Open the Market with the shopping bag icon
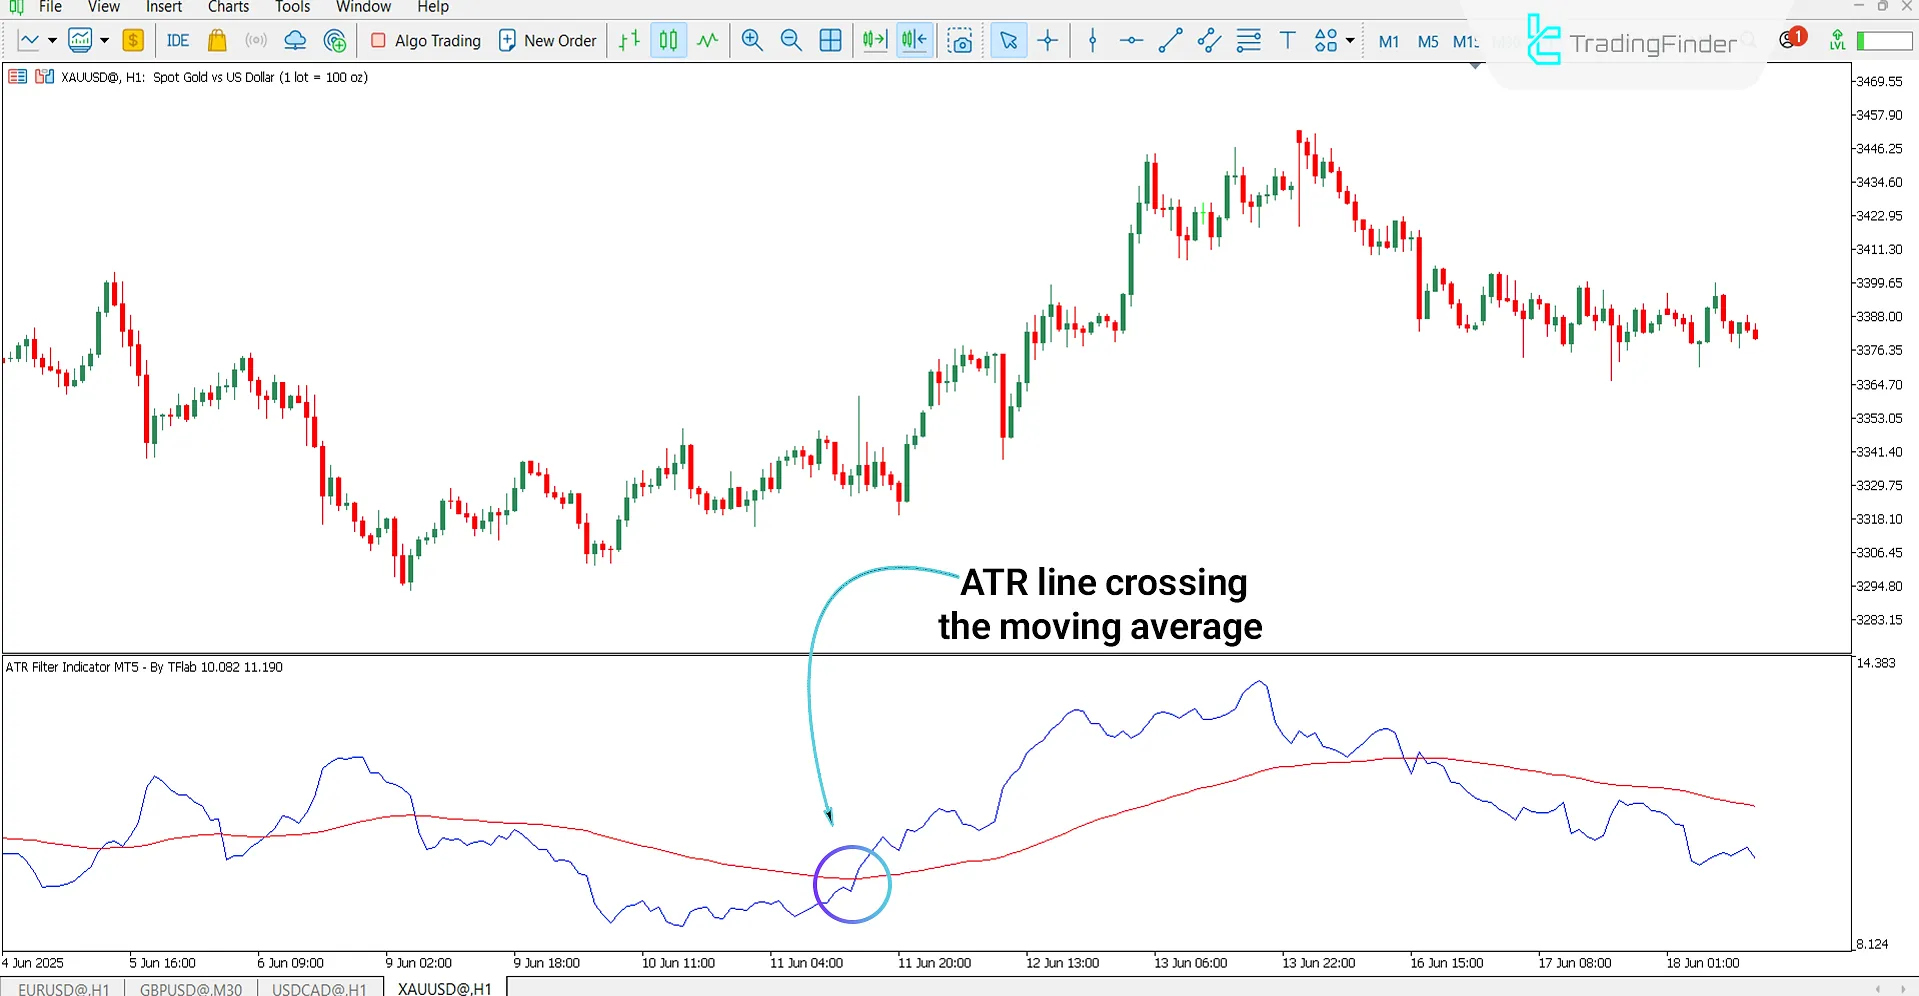Viewport: 1919px width, 996px height. click(x=216, y=40)
